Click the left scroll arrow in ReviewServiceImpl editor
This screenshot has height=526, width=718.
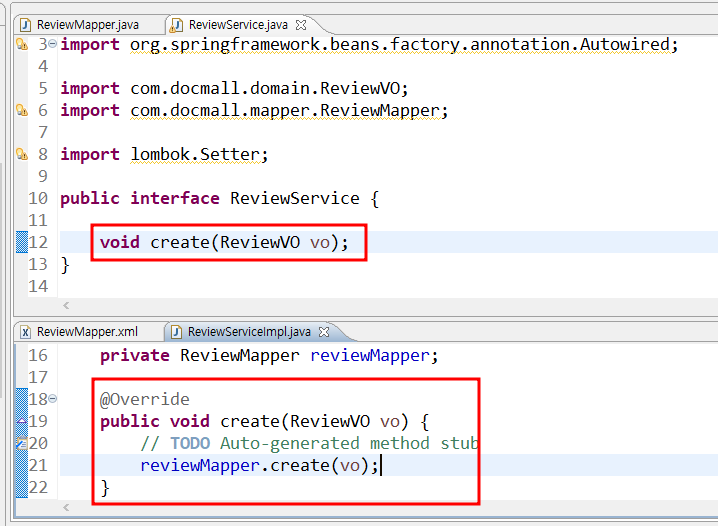coord(66,507)
